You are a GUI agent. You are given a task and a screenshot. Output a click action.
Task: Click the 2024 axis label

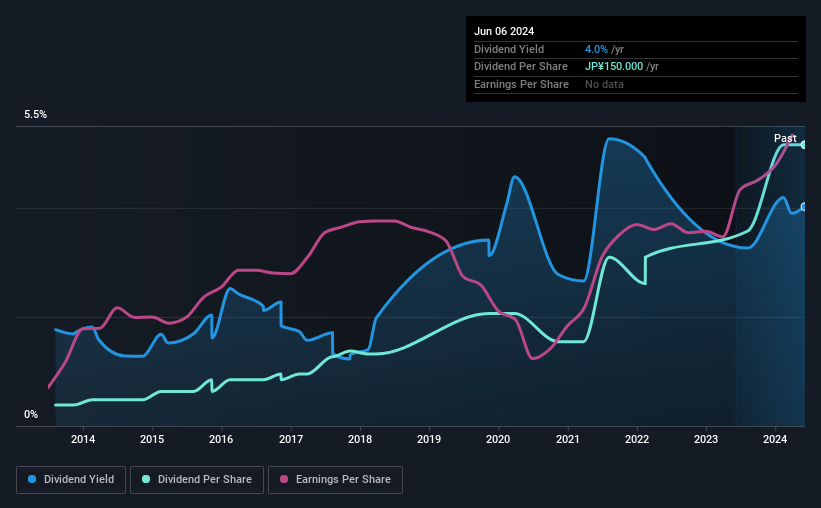point(775,439)
